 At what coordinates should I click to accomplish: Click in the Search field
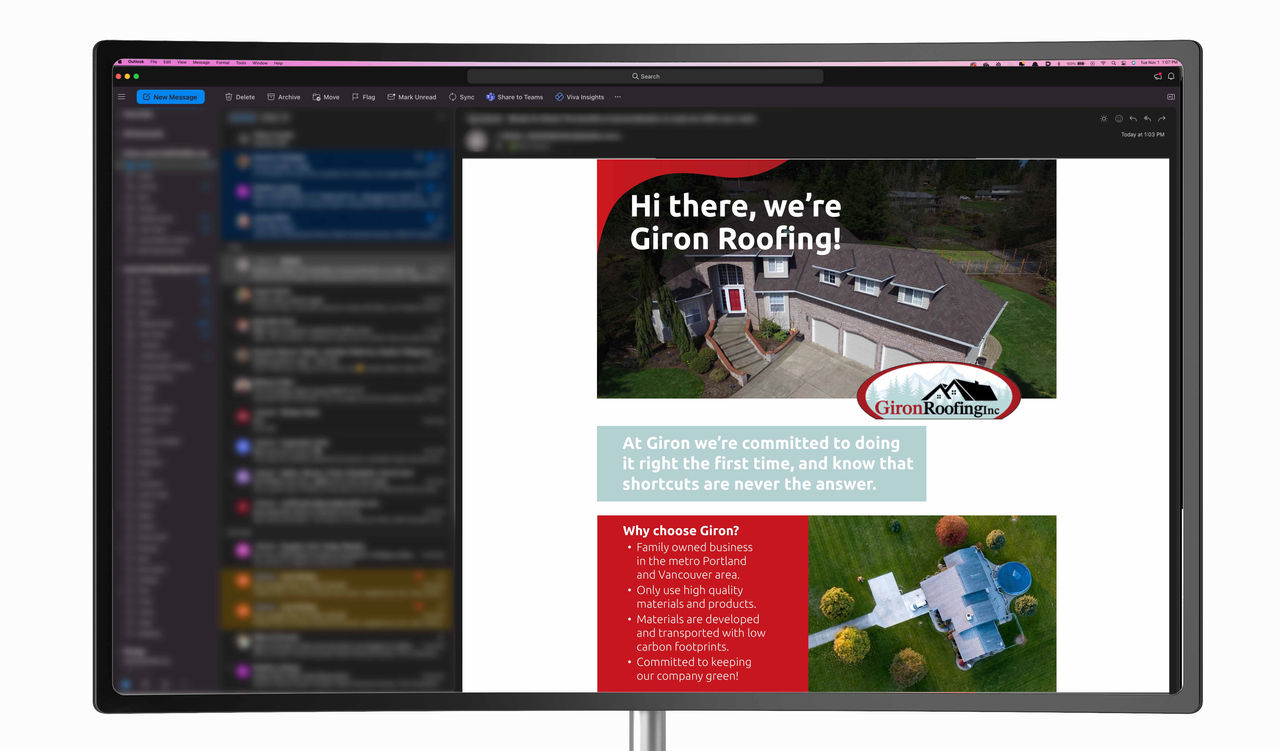[x=645, y=76]
